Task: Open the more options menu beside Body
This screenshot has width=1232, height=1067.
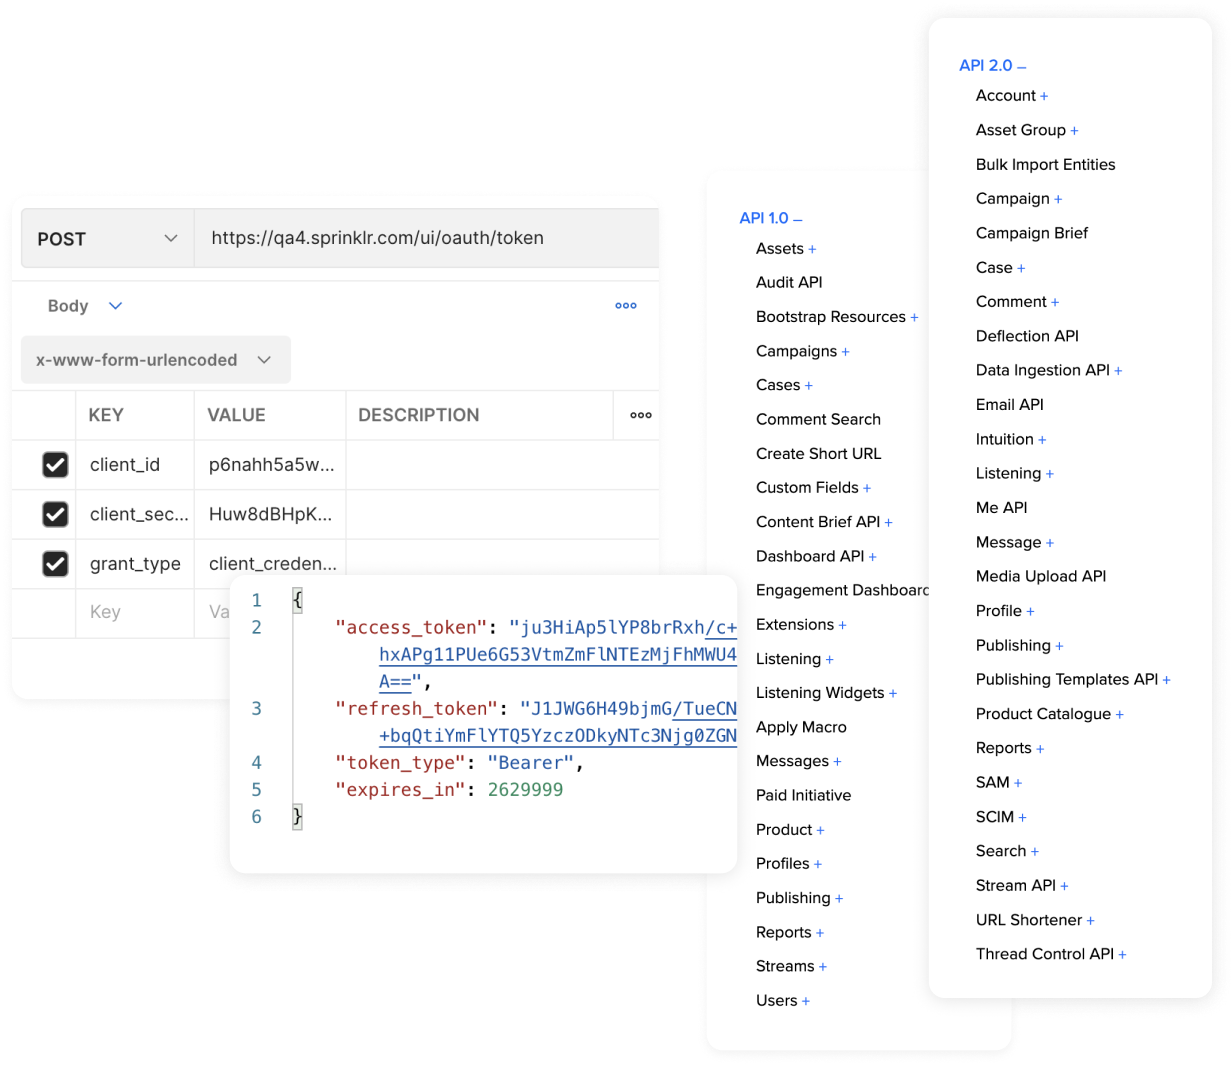Action: click(626, 306)
